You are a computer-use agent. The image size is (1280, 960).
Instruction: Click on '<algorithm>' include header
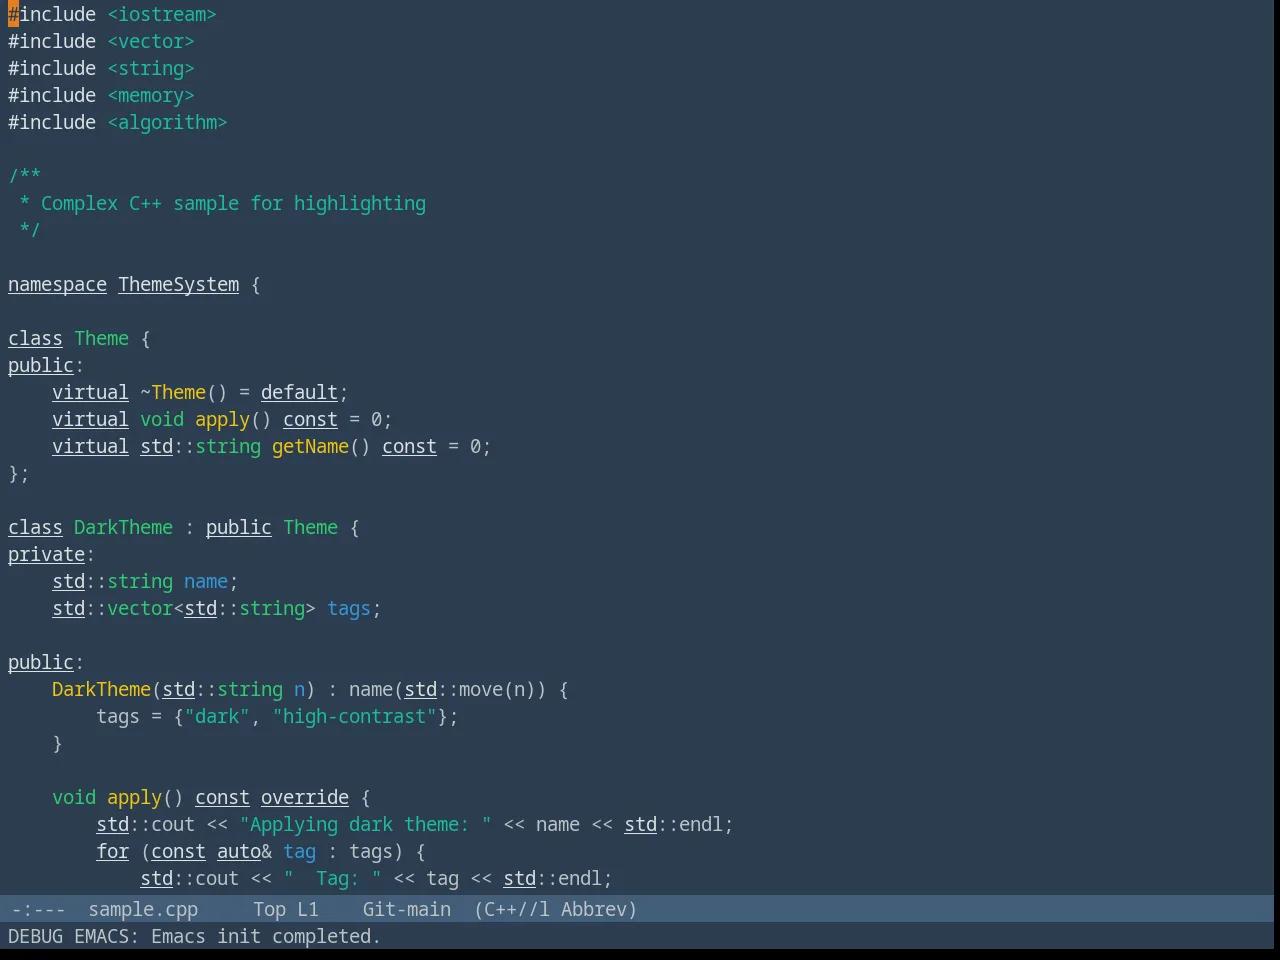pyautogui.click(x=167, y=122)
